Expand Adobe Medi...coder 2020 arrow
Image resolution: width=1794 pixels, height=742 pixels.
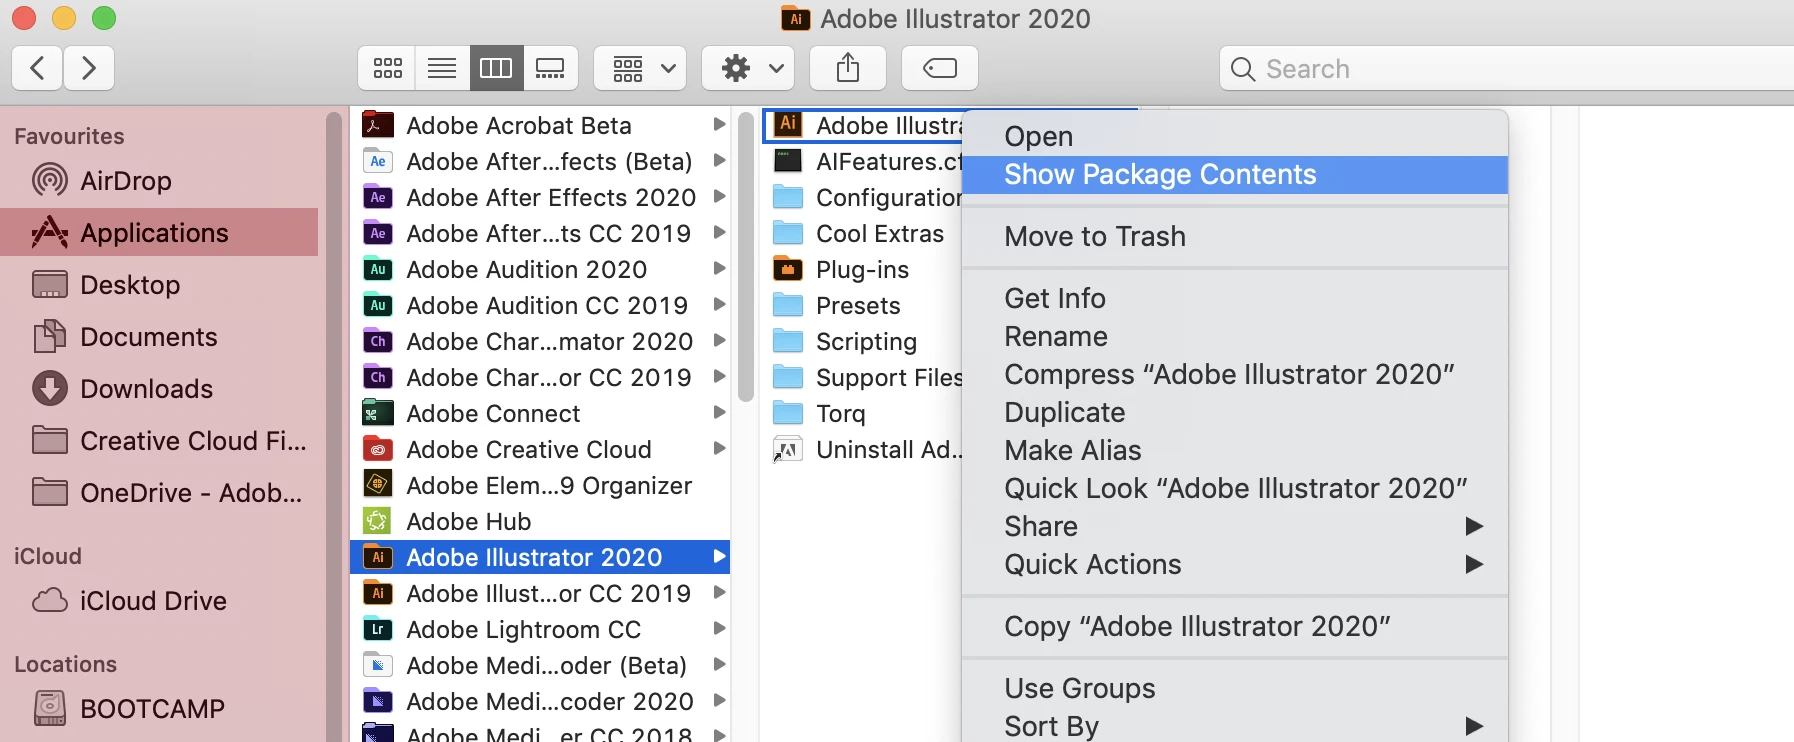point(718,701)
